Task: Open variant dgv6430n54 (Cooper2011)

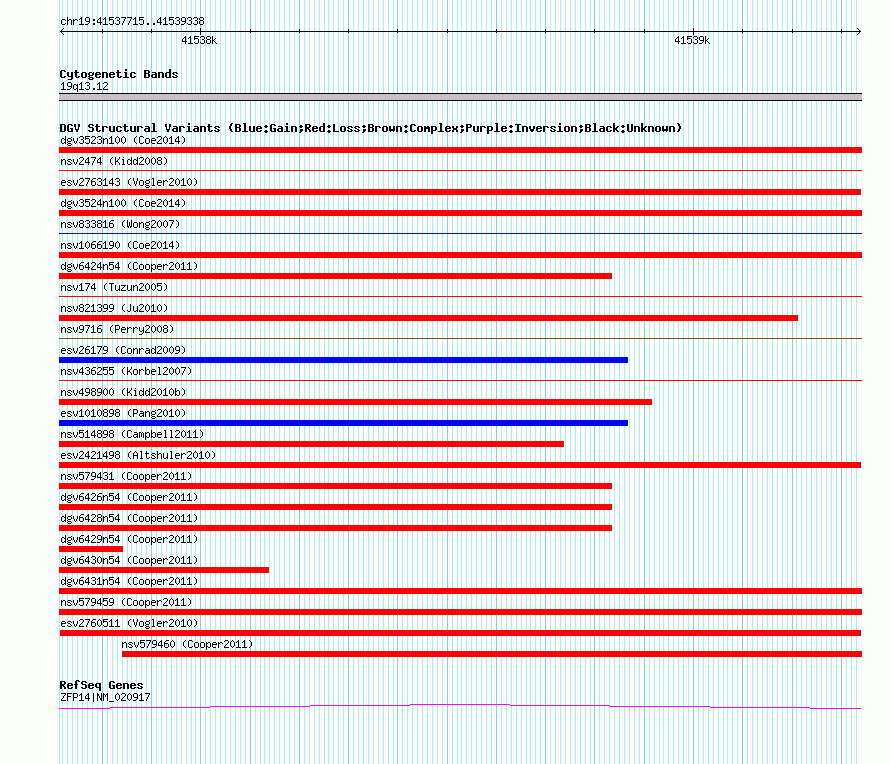Action: click(x=129, y=560)
